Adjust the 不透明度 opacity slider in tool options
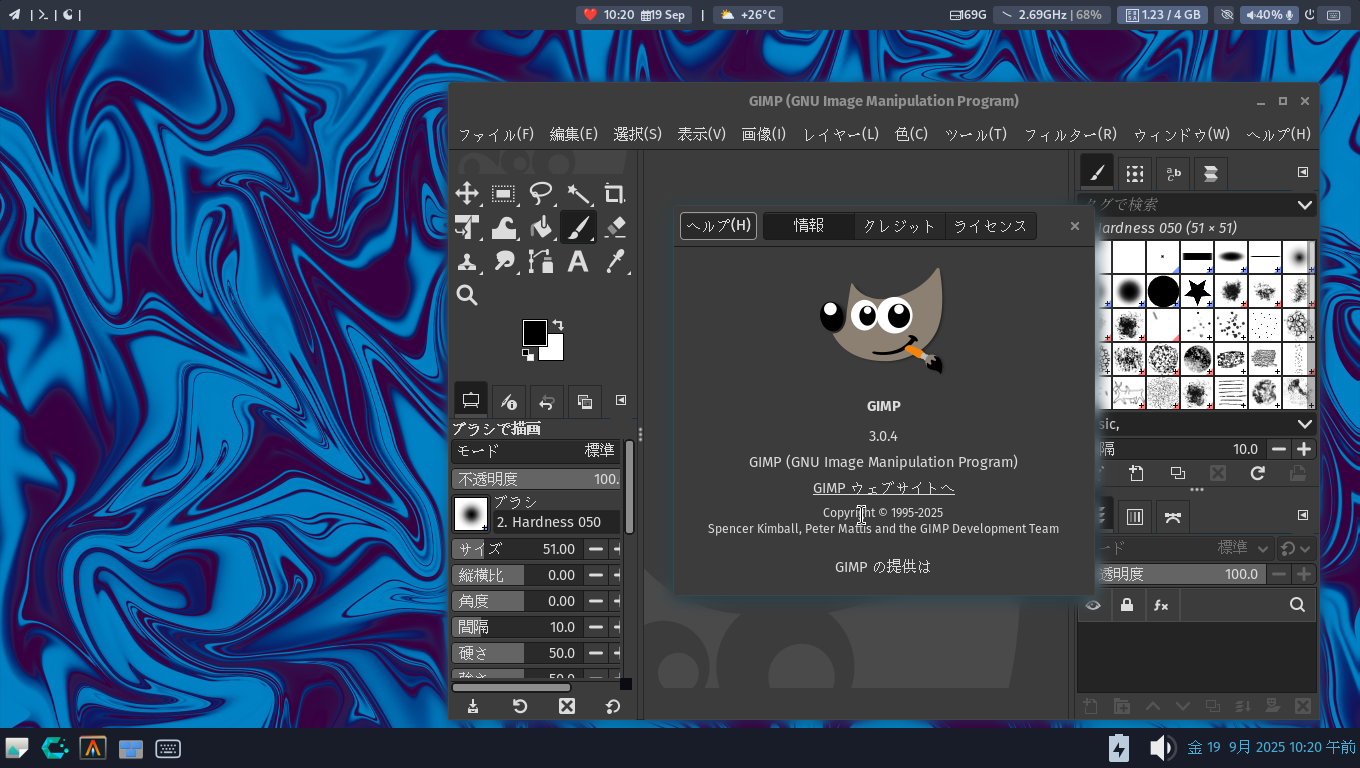Image resolution: width=1360 pixels, height=768 pixels. tap(536, 479)
